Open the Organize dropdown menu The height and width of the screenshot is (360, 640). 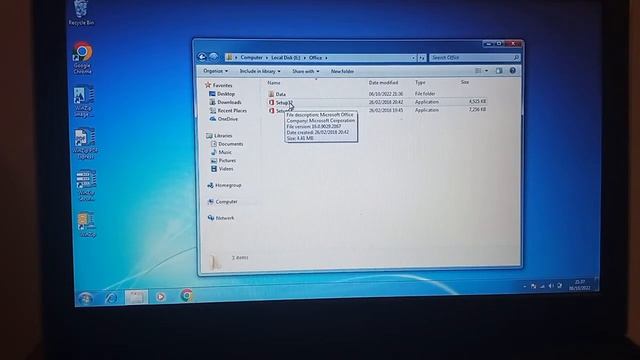coord(216,71)
